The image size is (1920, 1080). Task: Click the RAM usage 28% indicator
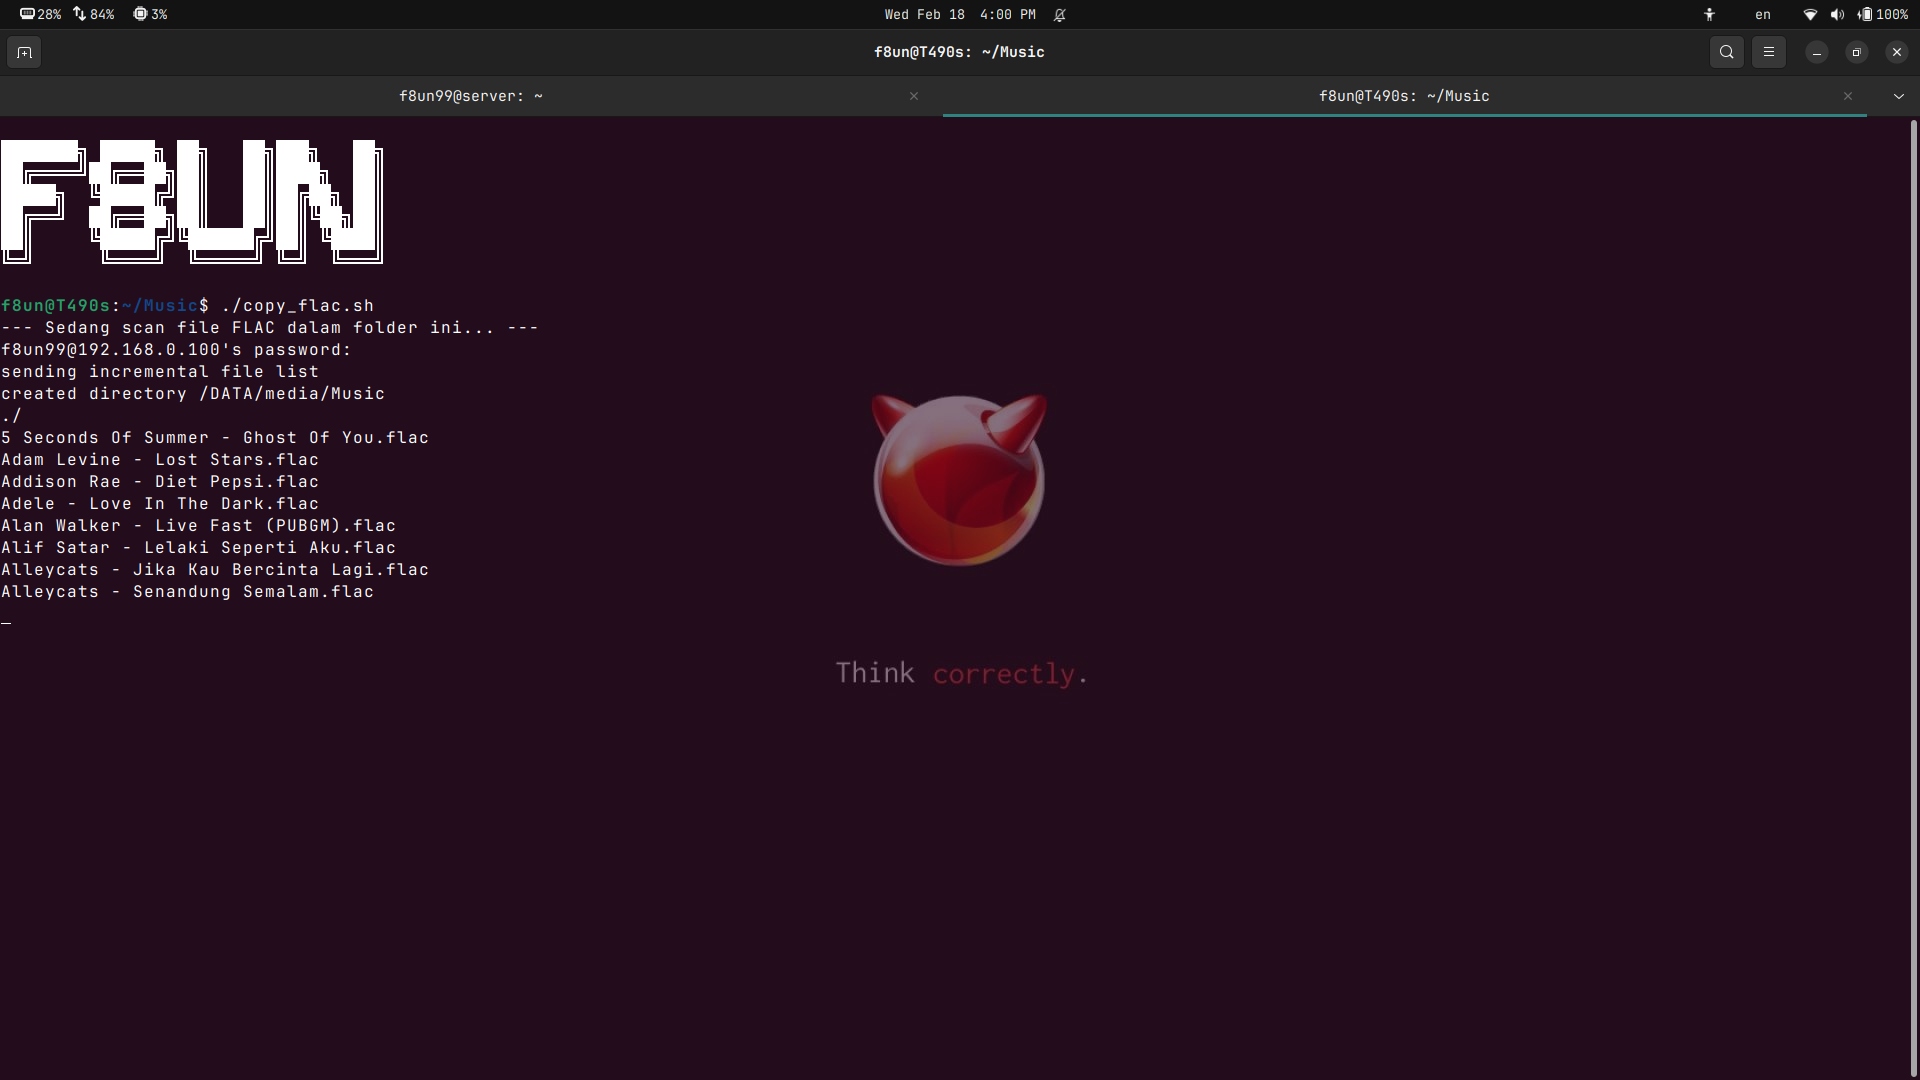tap(41, 14)
